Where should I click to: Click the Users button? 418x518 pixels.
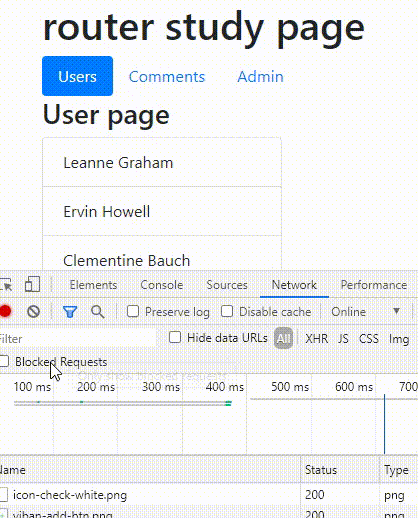(77, 76)
